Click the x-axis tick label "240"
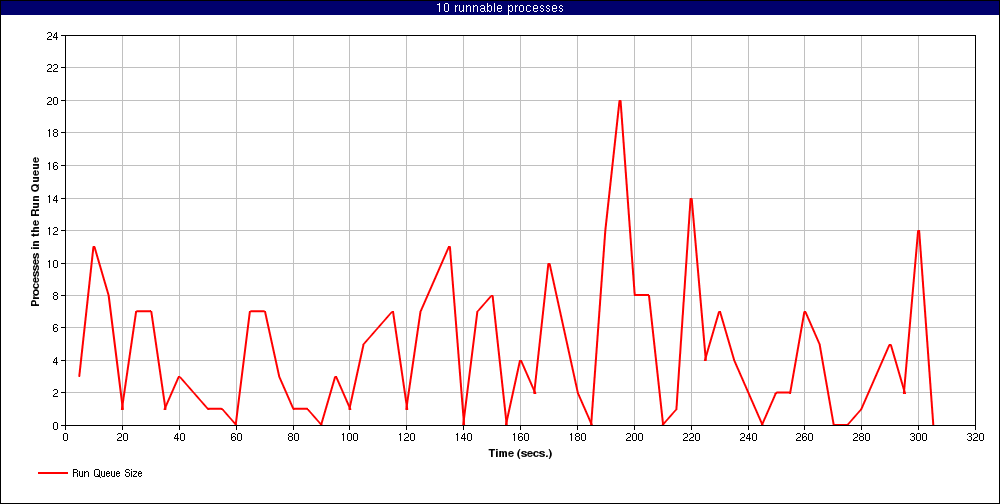This screenshot has height=504, width=1000. (747, 437)
